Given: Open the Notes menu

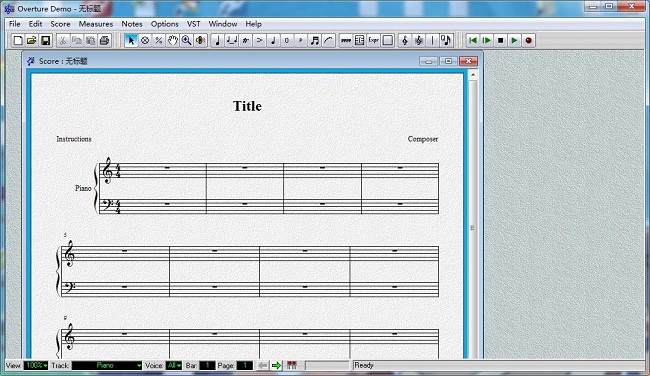Looking at the screenshot, I should (x=132, y=24).
